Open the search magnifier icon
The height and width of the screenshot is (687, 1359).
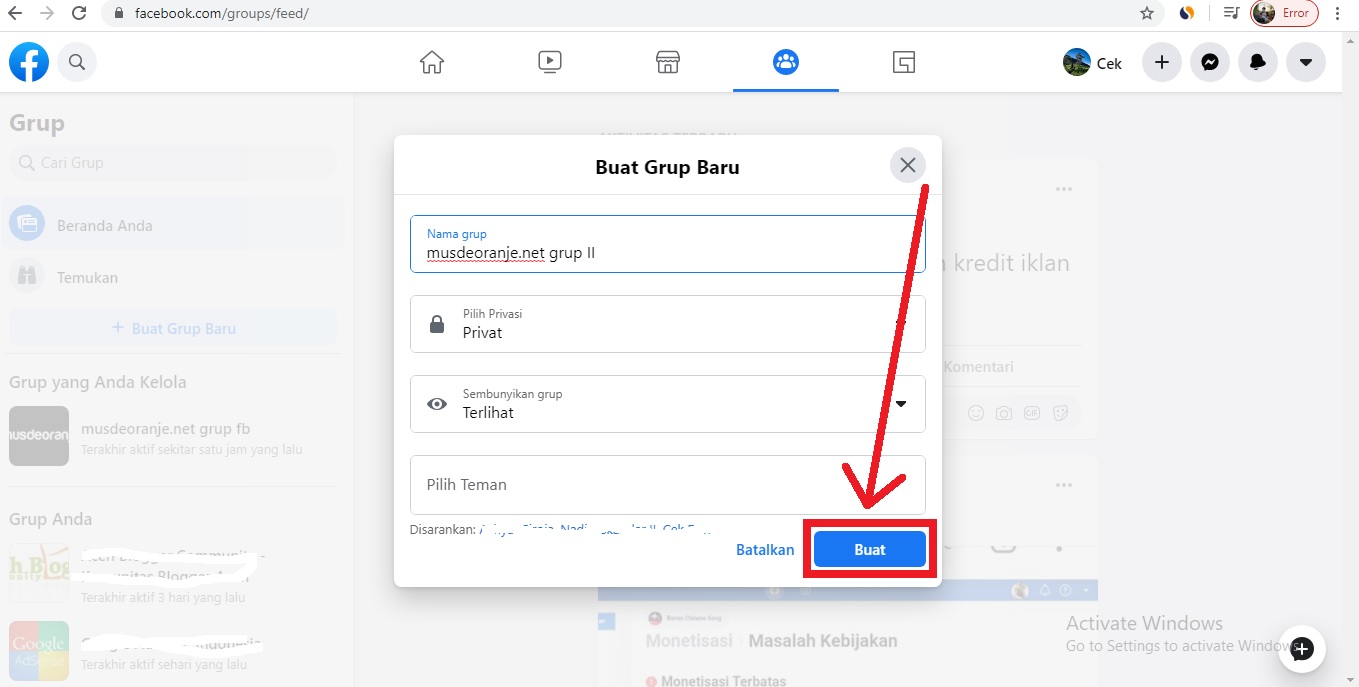pyautogui.click(x=77, y=61)
